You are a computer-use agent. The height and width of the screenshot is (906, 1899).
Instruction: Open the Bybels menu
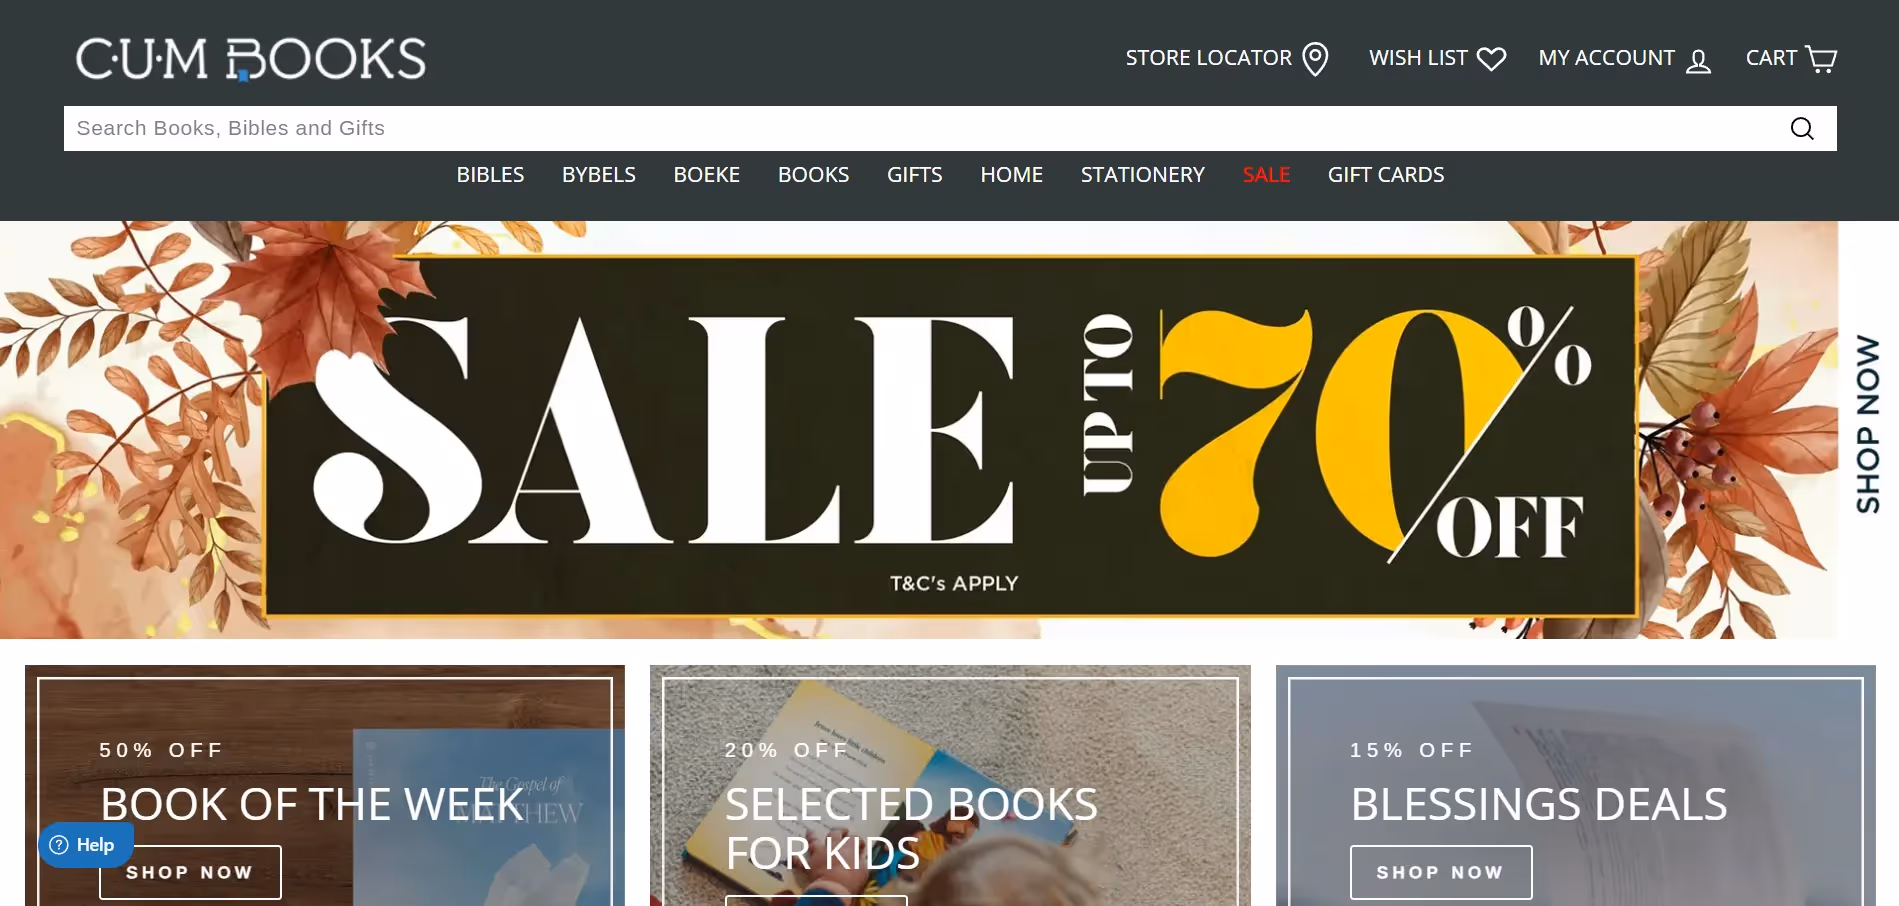599,175
